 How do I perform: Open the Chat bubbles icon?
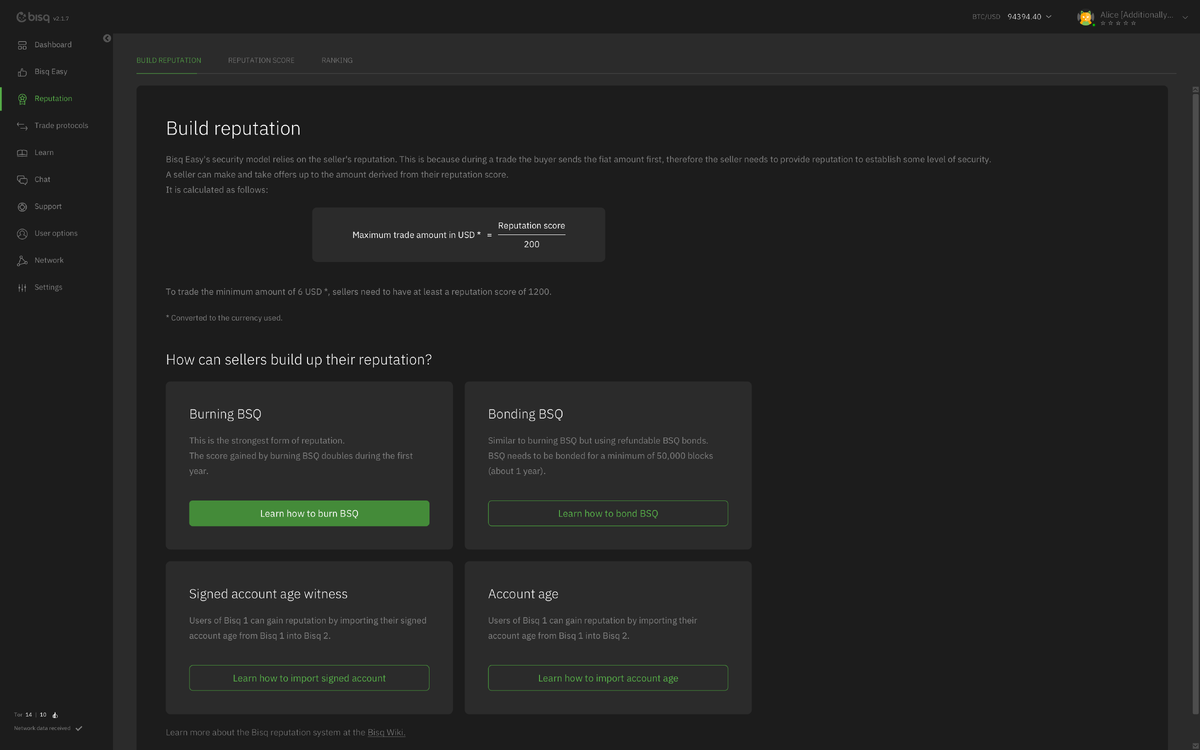(x=22, y=180)
